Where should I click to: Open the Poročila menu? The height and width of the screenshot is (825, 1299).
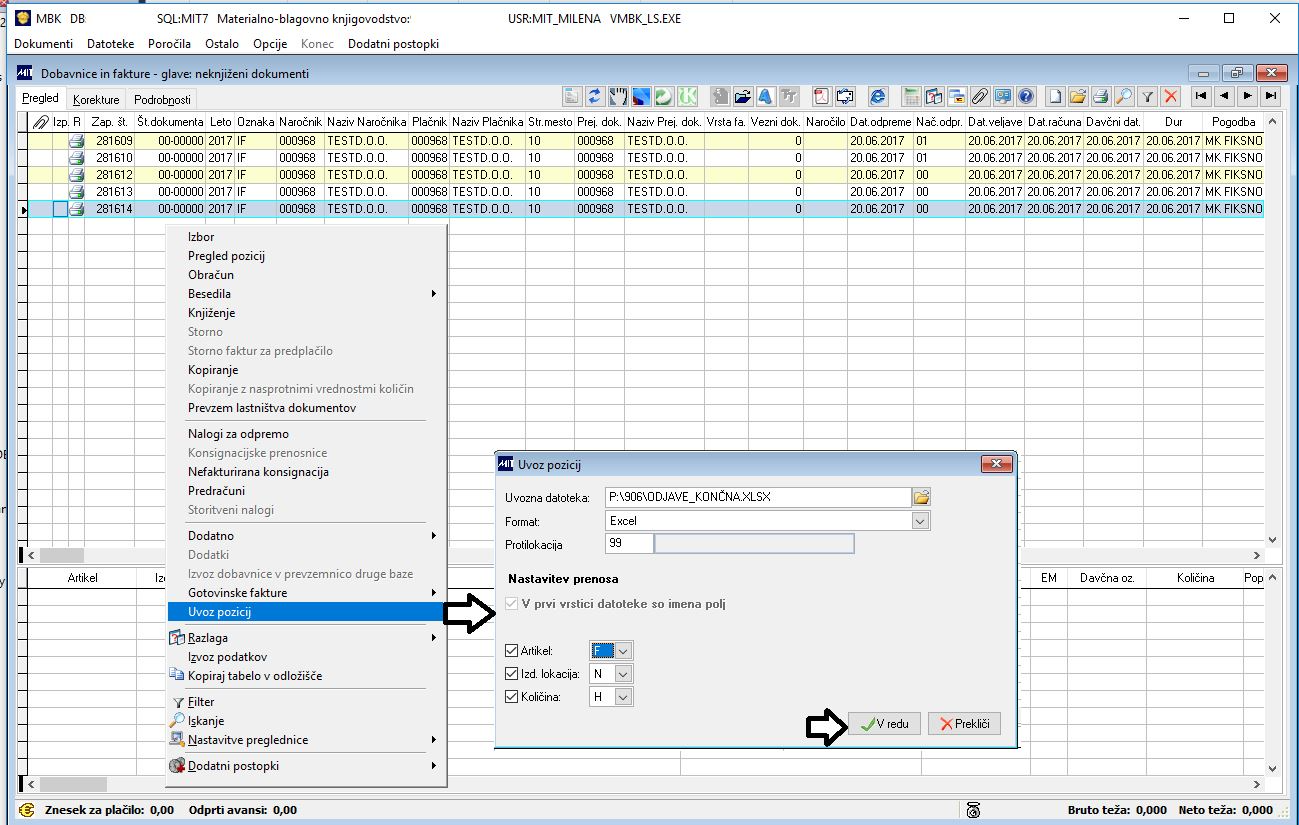coord(169,44)
